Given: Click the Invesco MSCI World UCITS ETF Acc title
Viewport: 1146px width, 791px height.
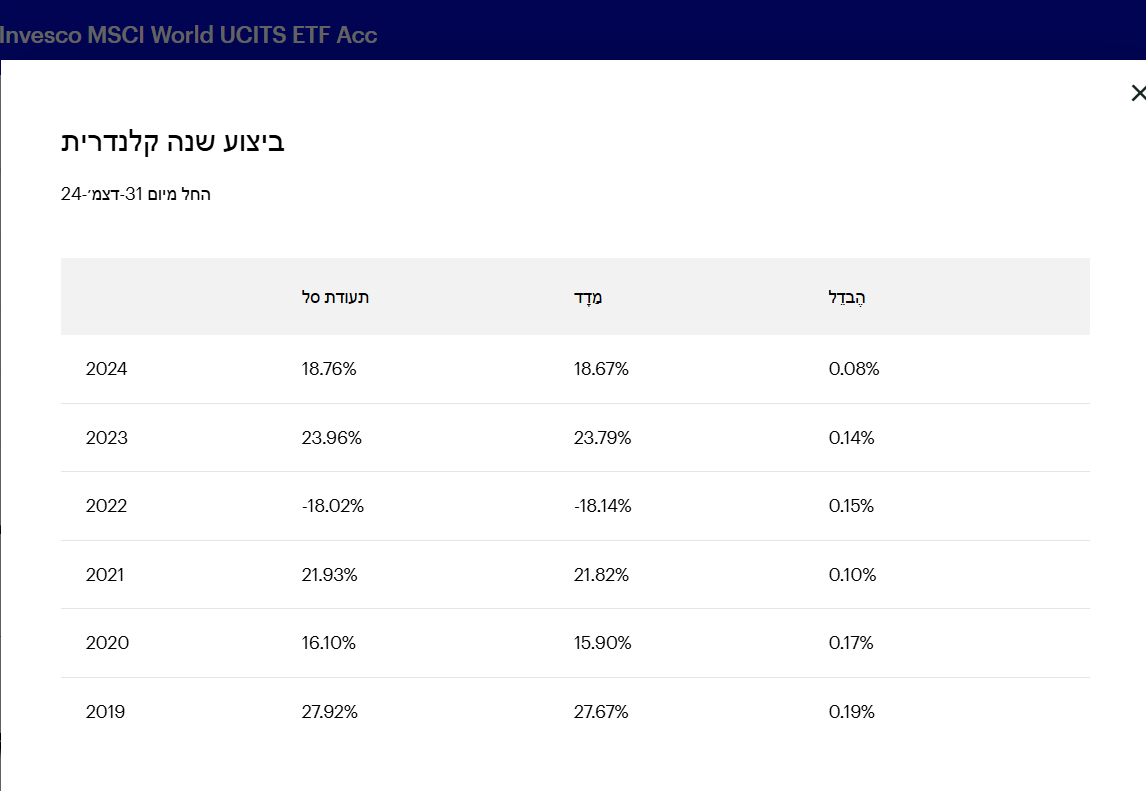Looking at the screenshot, I should point(189,35).
